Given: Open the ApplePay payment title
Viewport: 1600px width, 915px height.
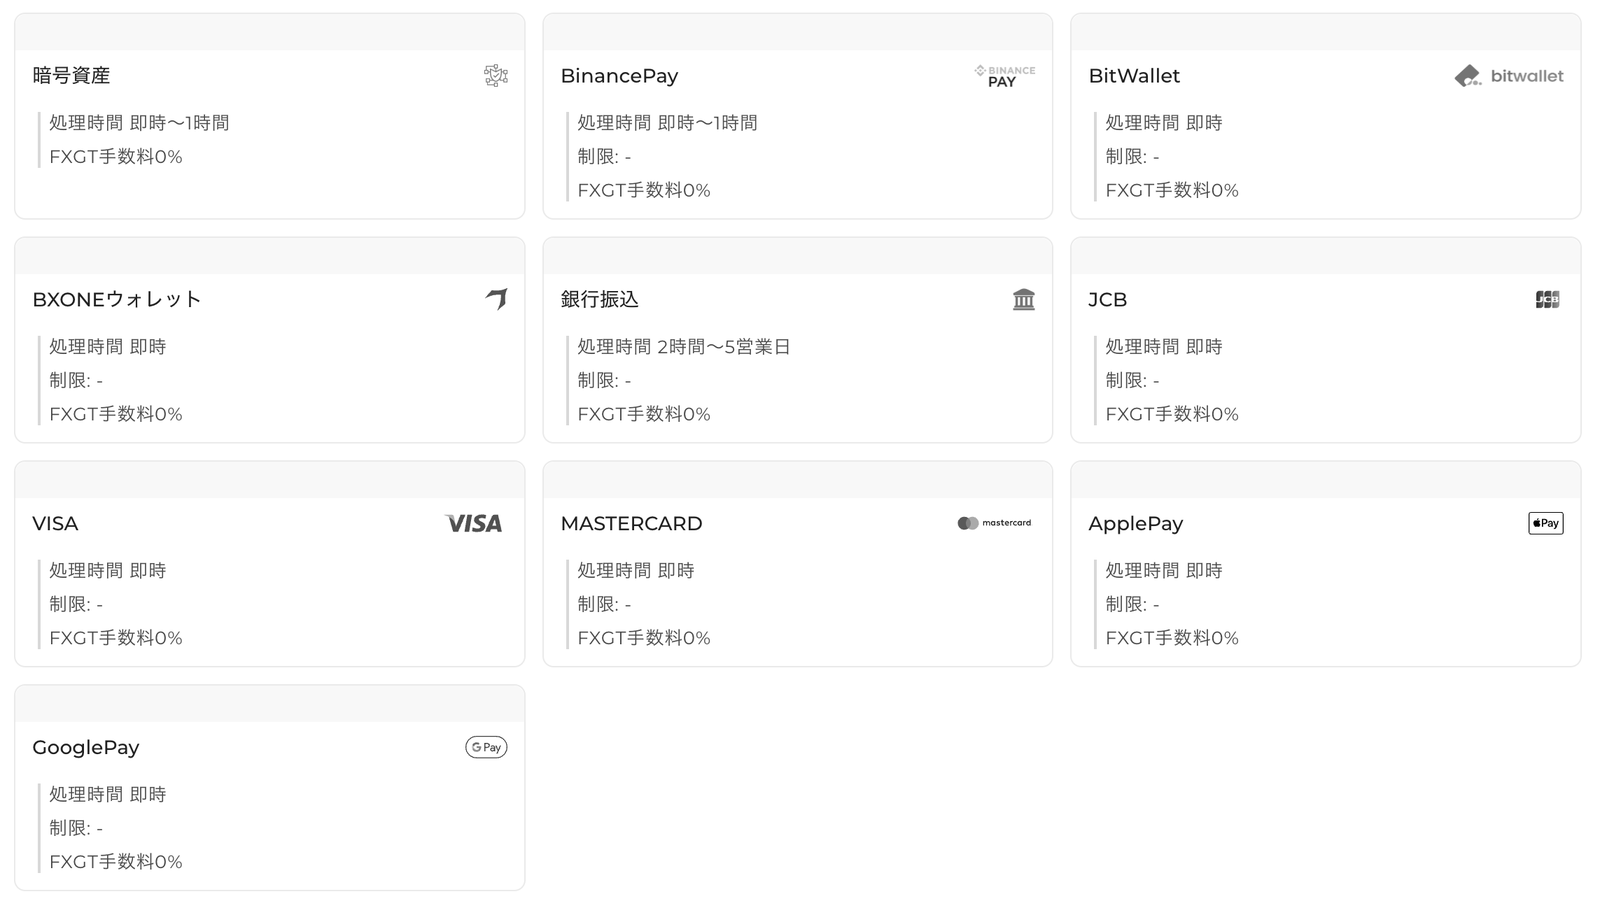Looking at the screenshot, I should click(x=1136, y=523).
